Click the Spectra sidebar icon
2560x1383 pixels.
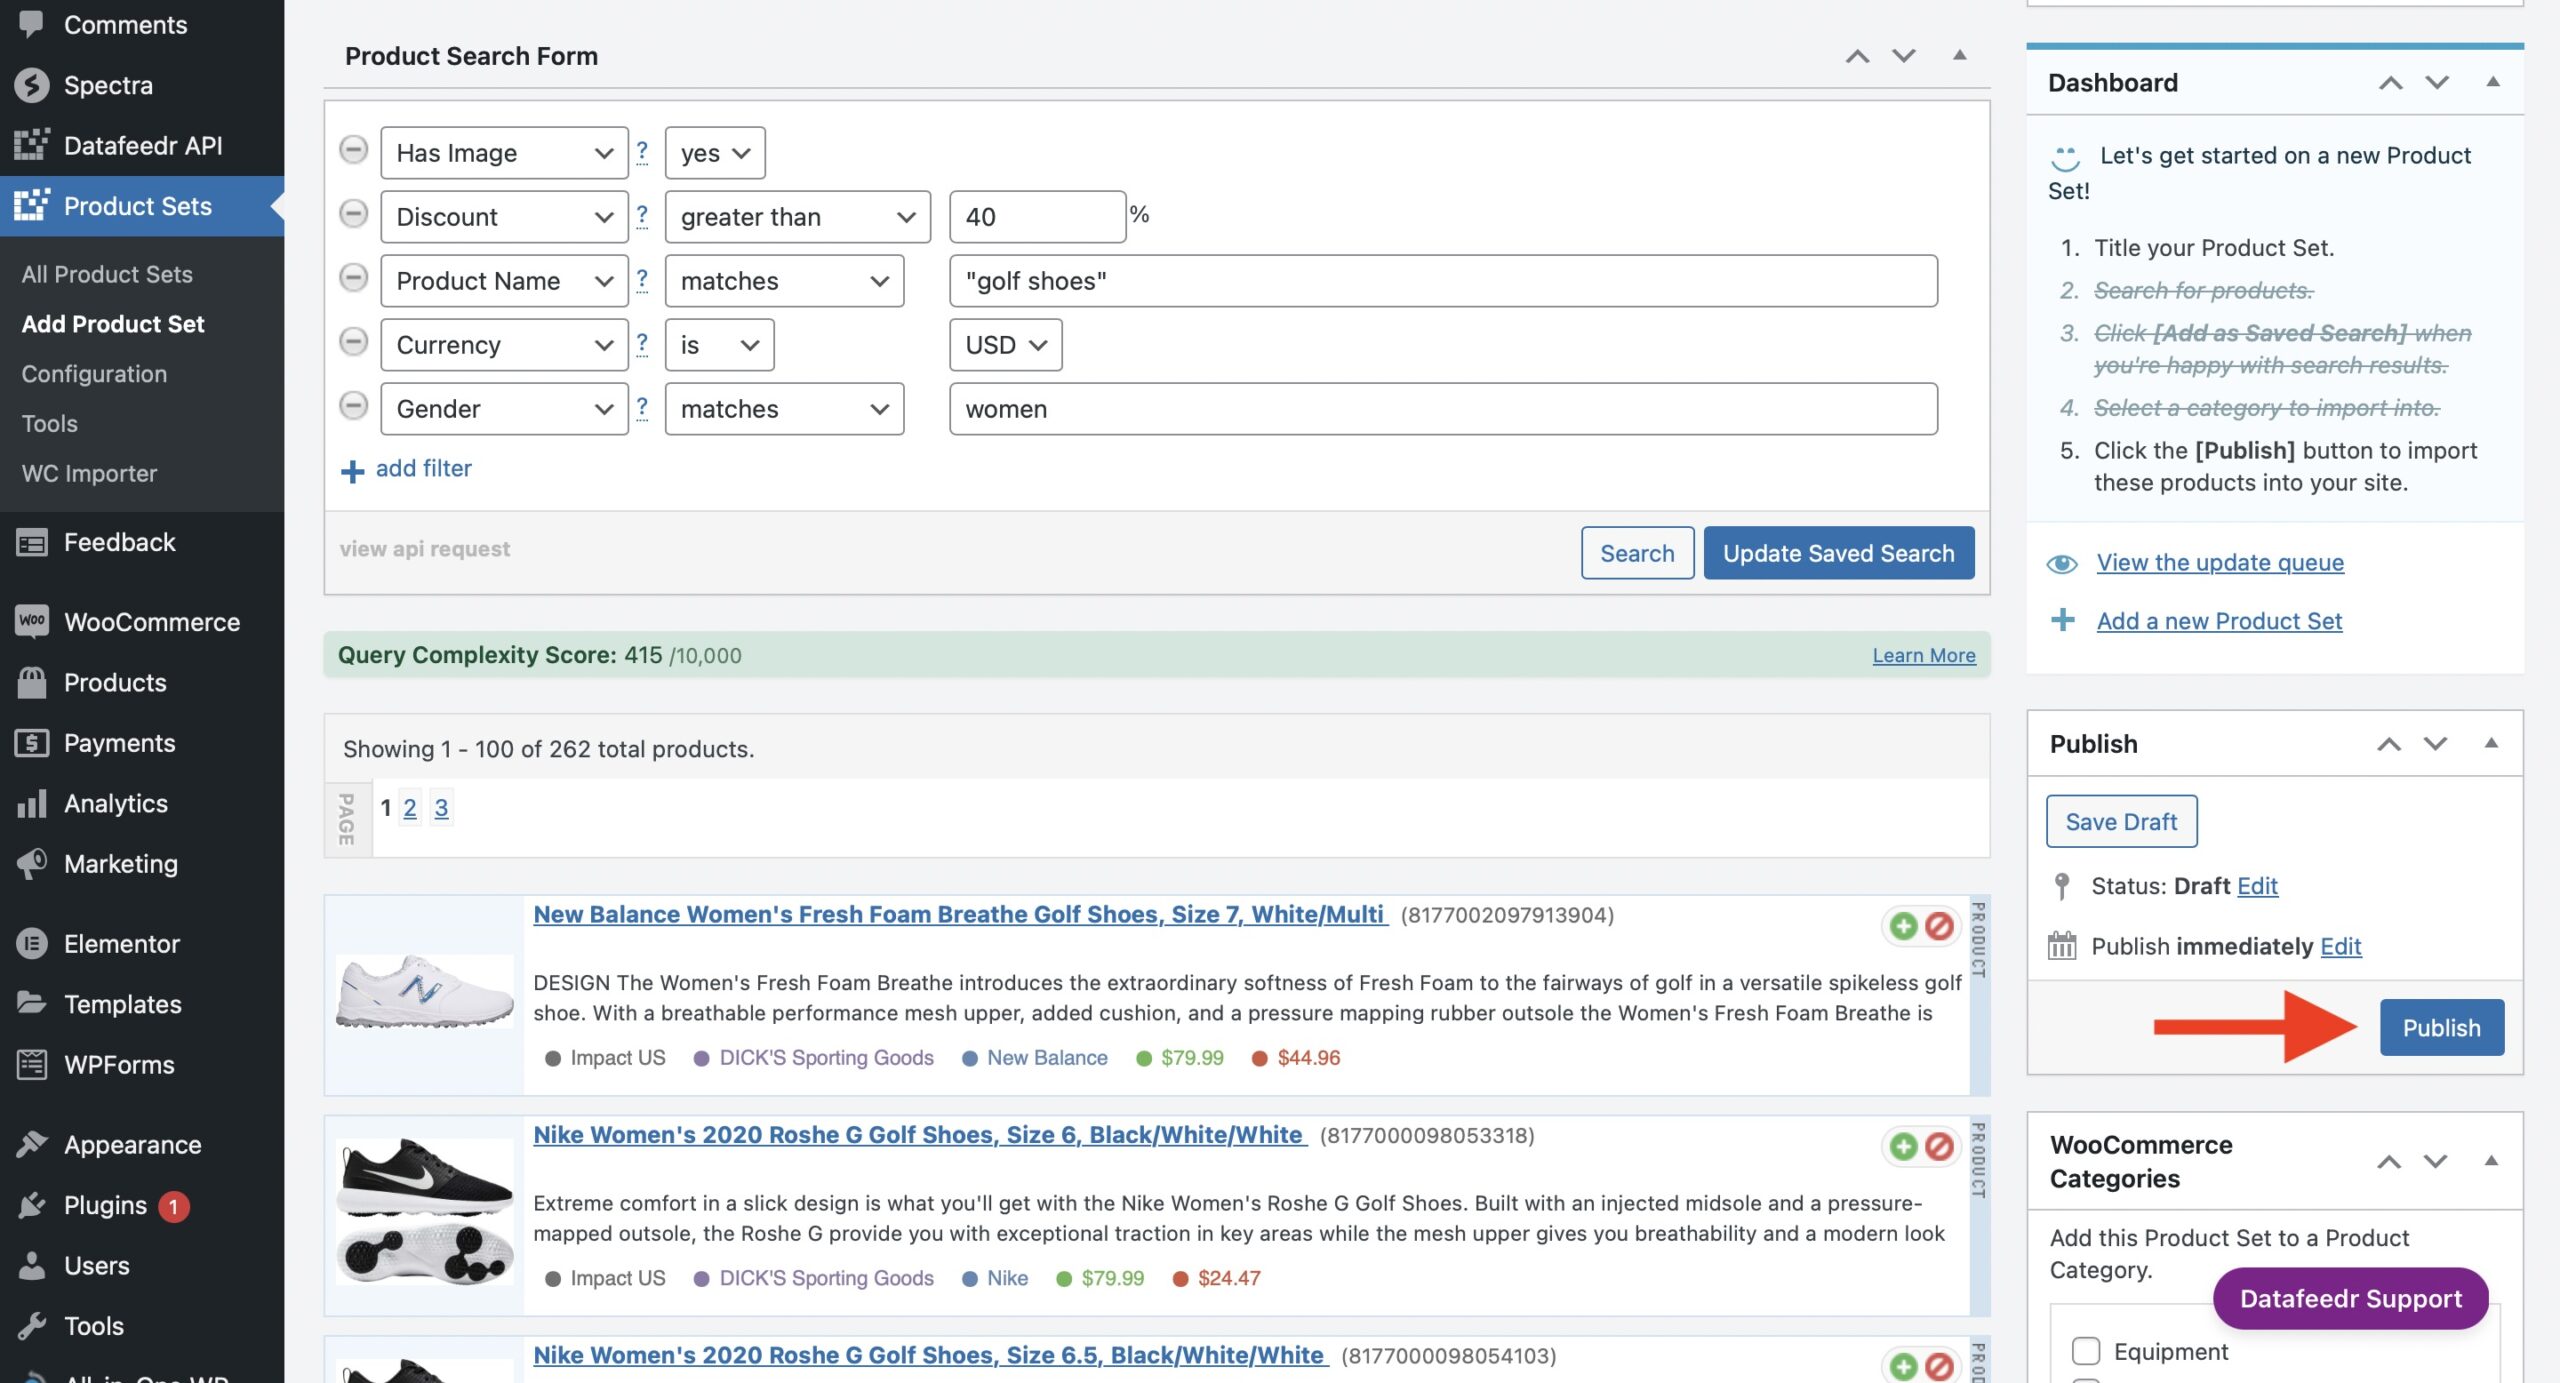(31, 85)
